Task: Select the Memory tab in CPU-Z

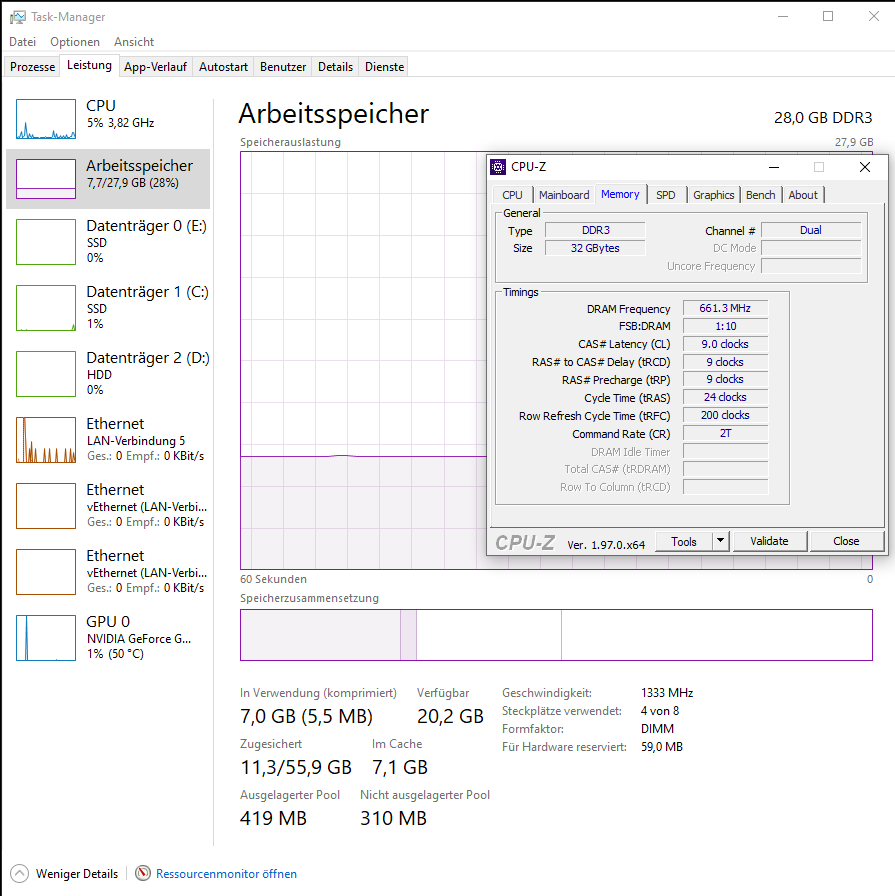Action: click(x=620, y=194)
